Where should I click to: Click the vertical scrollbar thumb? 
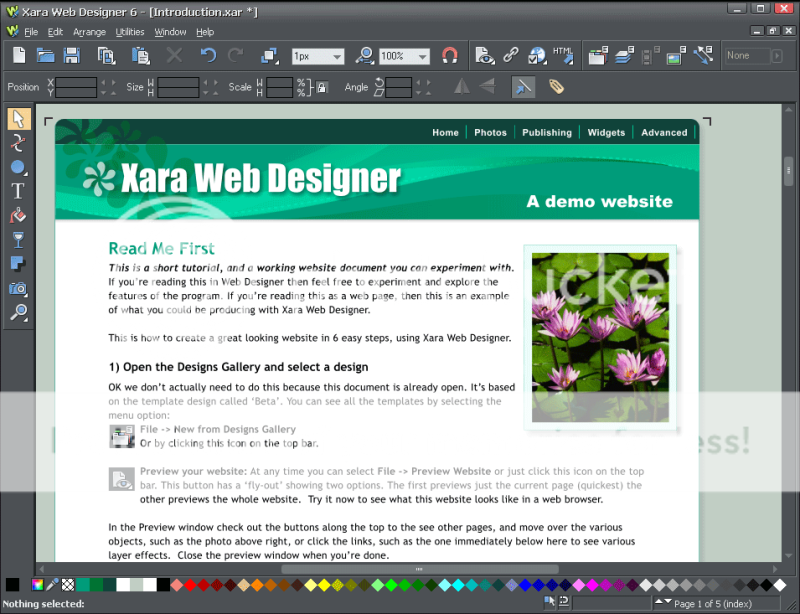788,171
